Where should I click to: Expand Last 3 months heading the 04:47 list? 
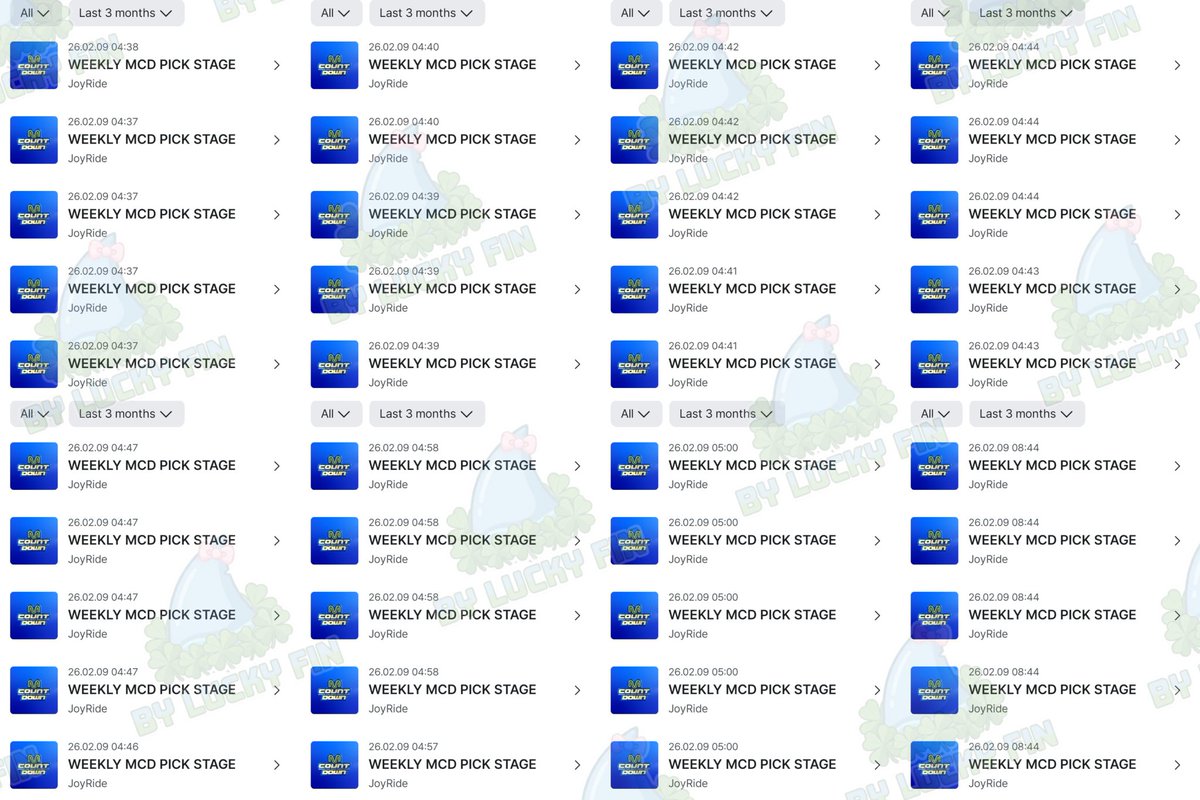(x=126, y=414)
